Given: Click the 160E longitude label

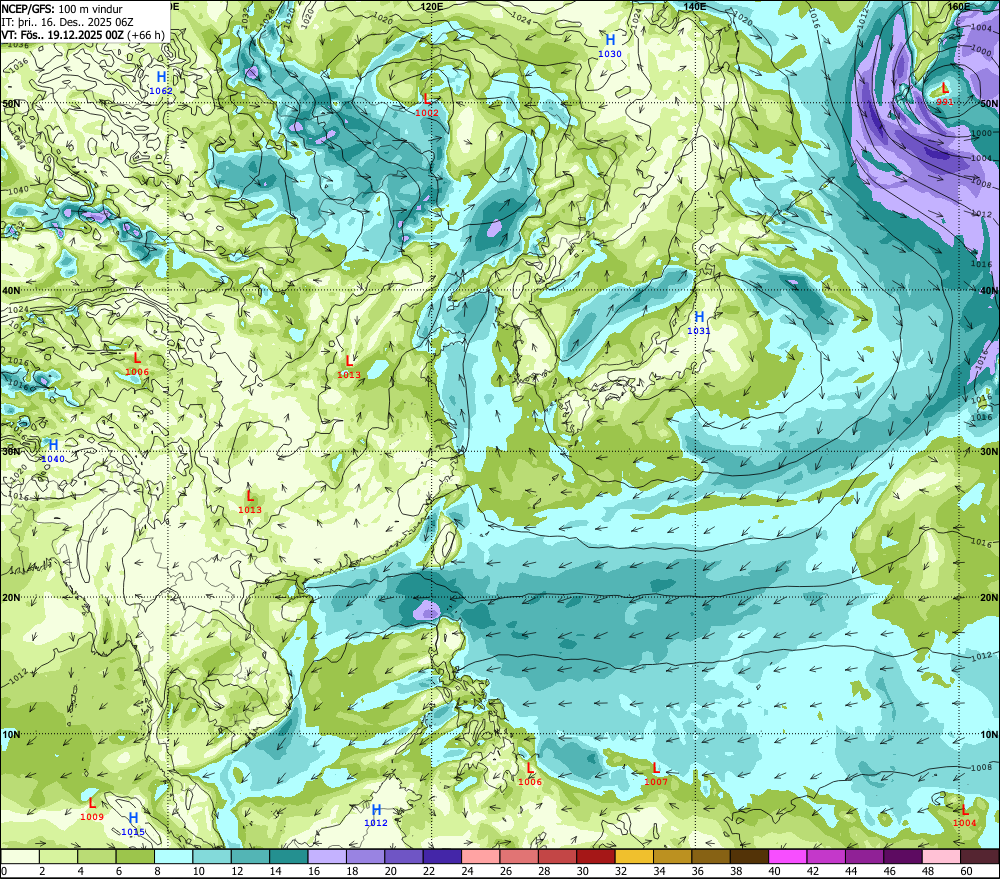Looking at the screenshot, I should pyautogui.click(x=959, y=6).
